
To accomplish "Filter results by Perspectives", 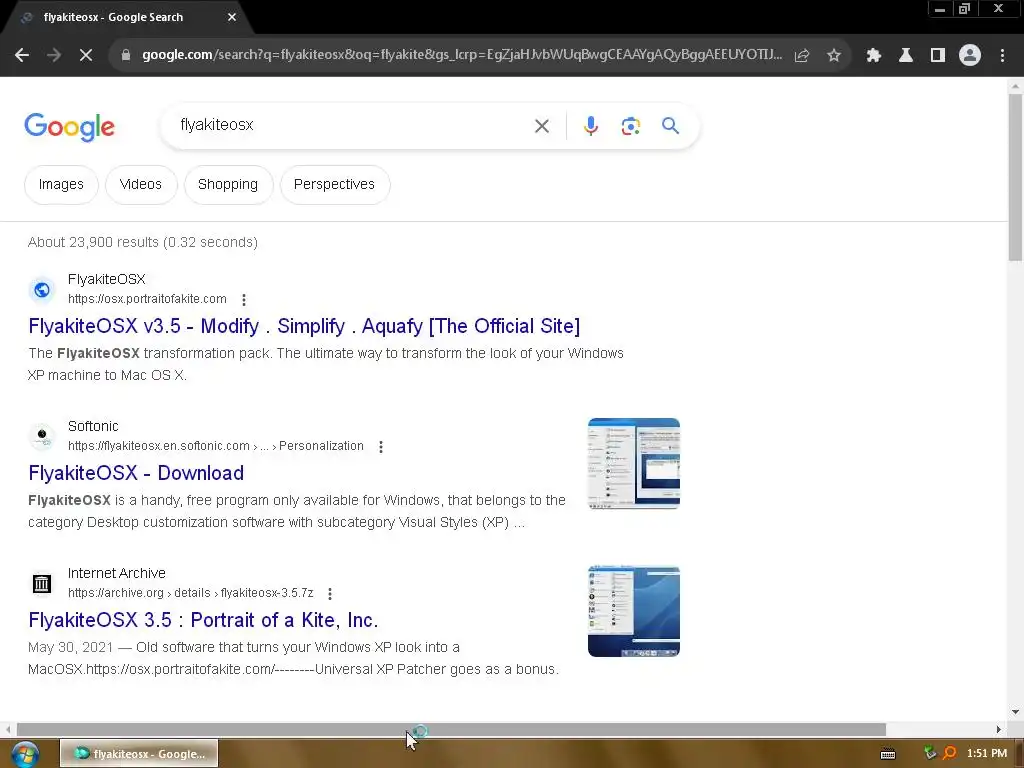I will pyautogui.click(x=334, y=185).
